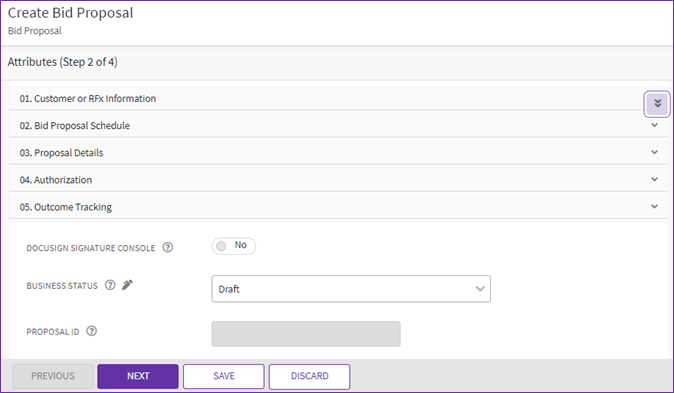Image resolution: width=674 pixels, height=393 pixels.
Task: Expand the Outcome Tracking section chevron
Action: tap(654, 206)
